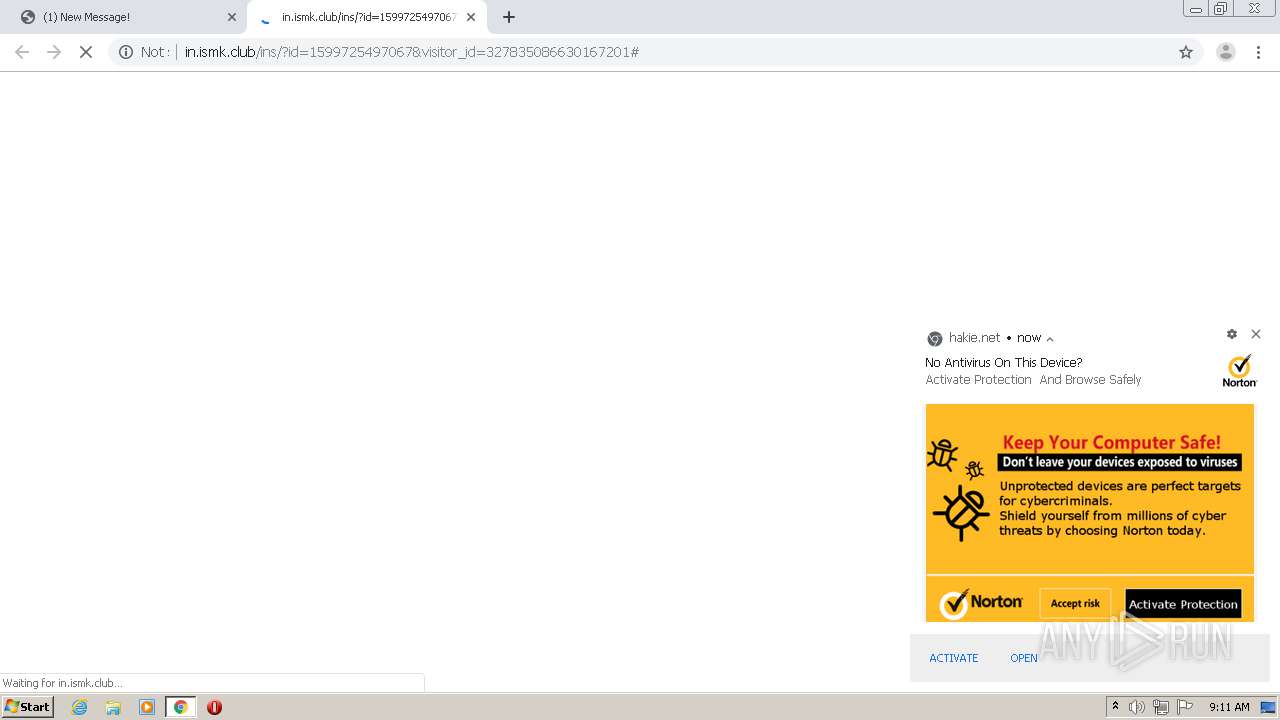Open Action Center flag icon
The width and height of the screenshot is (1280, 720).
tap(1185, 707)
